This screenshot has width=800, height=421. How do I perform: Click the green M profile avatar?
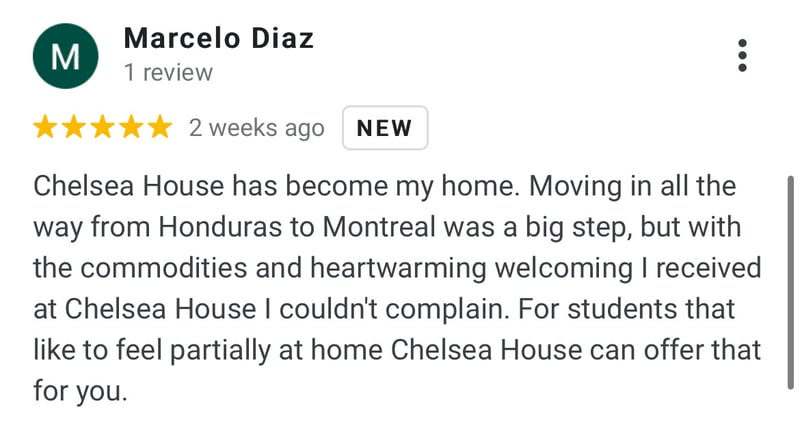pos(65,56)
